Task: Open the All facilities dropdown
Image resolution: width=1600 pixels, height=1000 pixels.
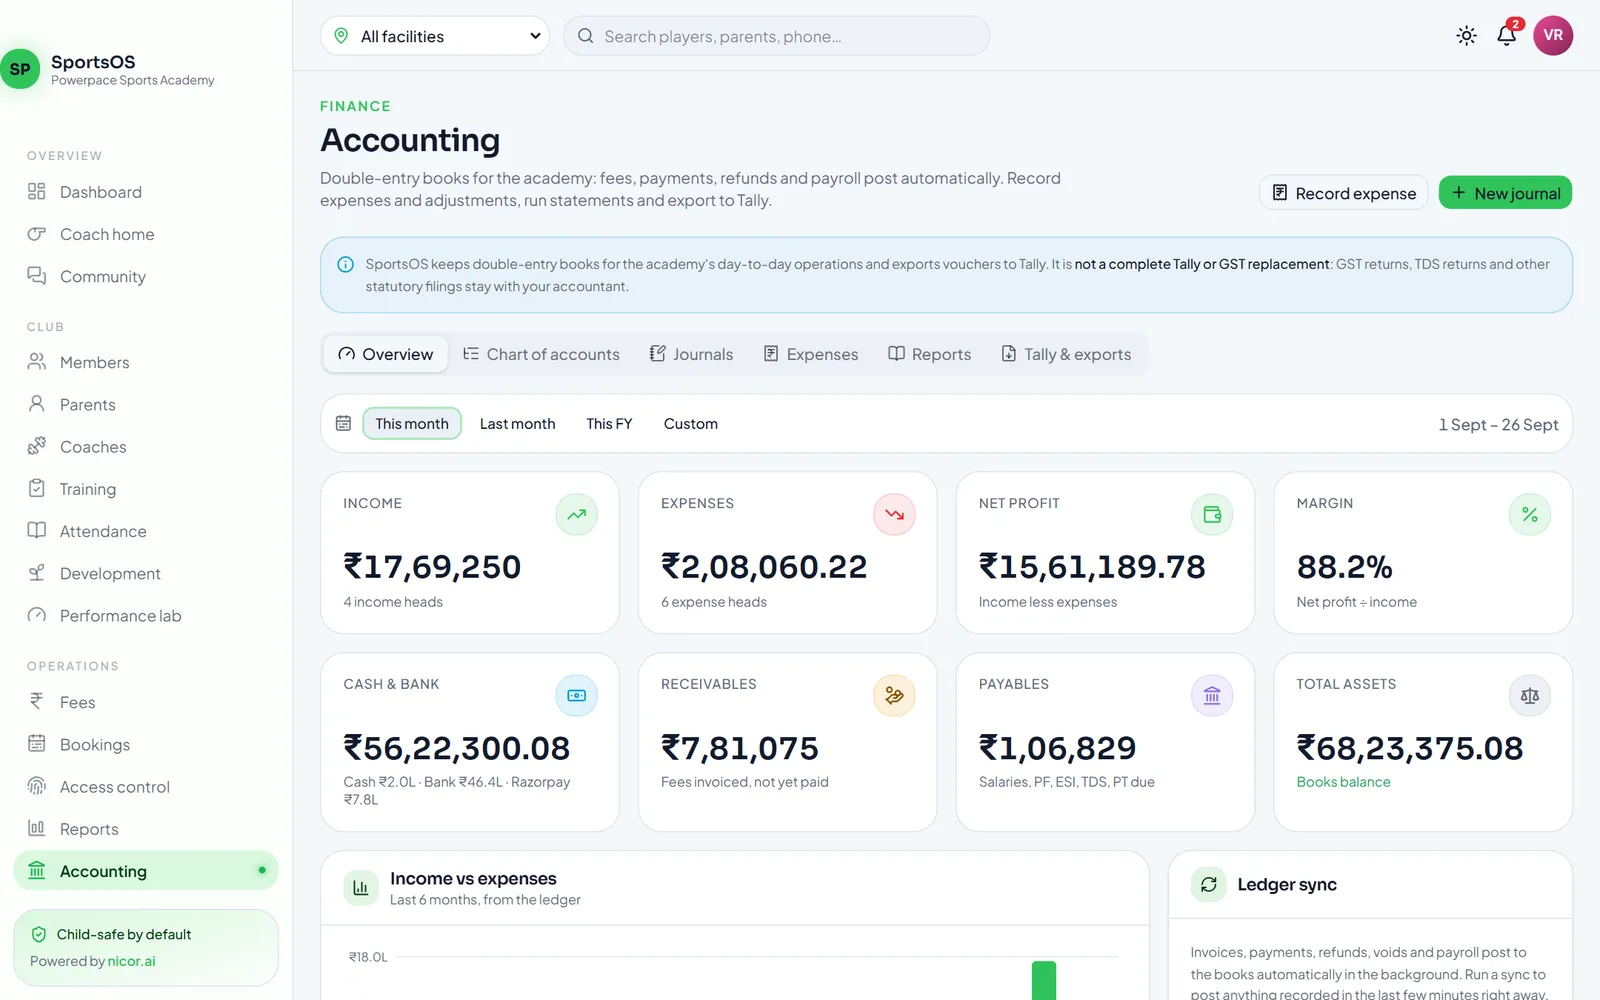Action: [435, 36]
